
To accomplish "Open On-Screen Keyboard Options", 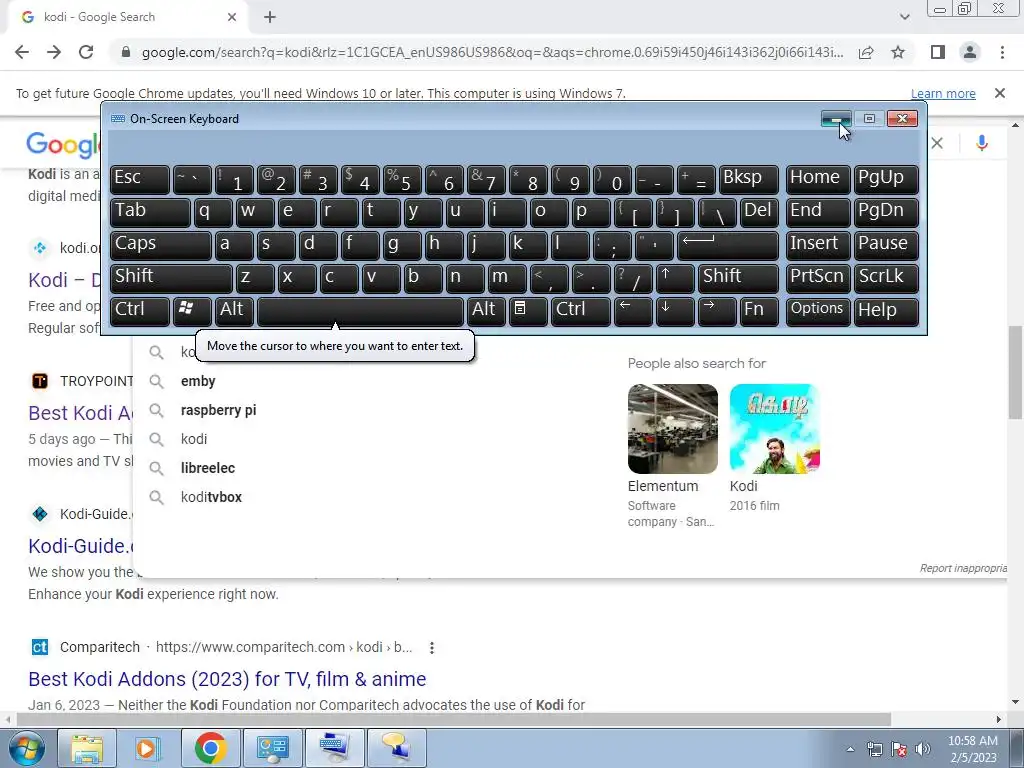I will [818, 310].
